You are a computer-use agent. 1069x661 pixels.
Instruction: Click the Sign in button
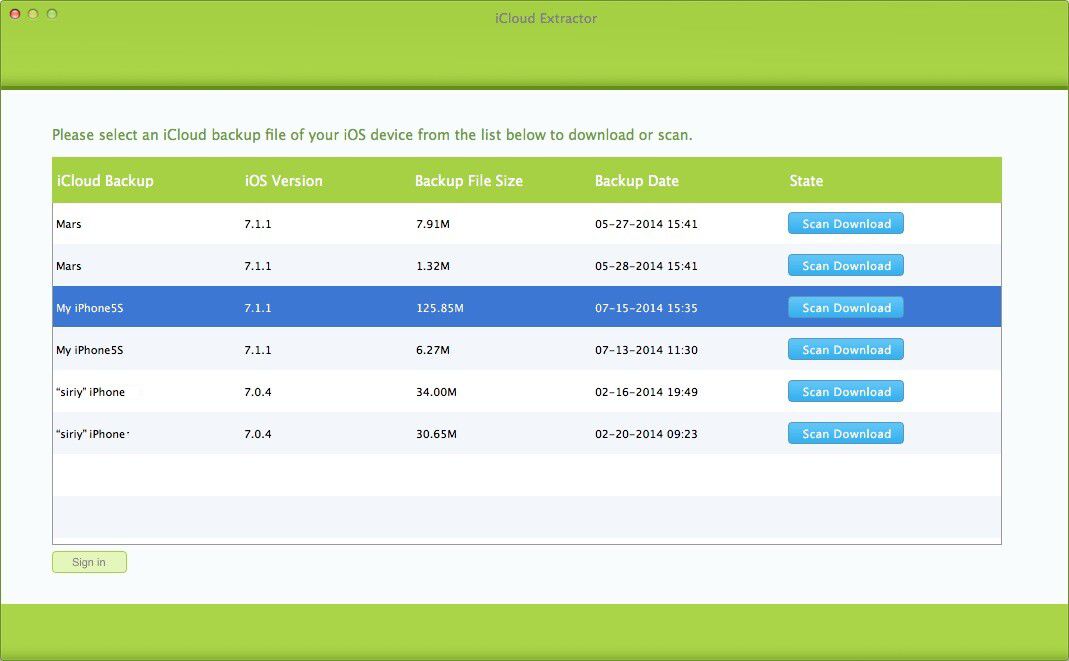(89, 562)
